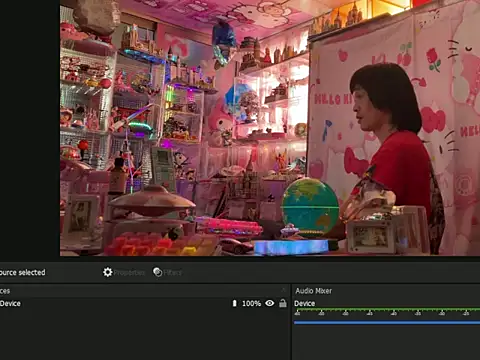Open the Filters dialog for the source
Screen dimensions: 480x360
tap(167, 272)
